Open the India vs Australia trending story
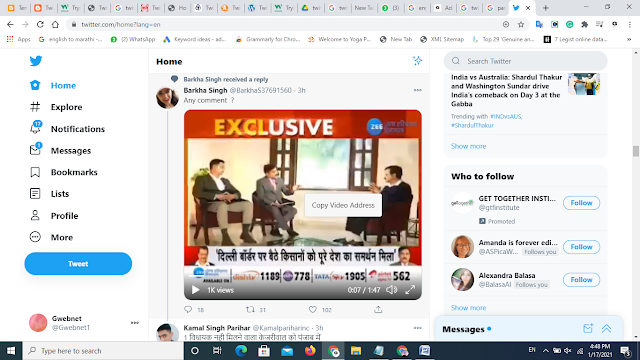 point(507,91)
